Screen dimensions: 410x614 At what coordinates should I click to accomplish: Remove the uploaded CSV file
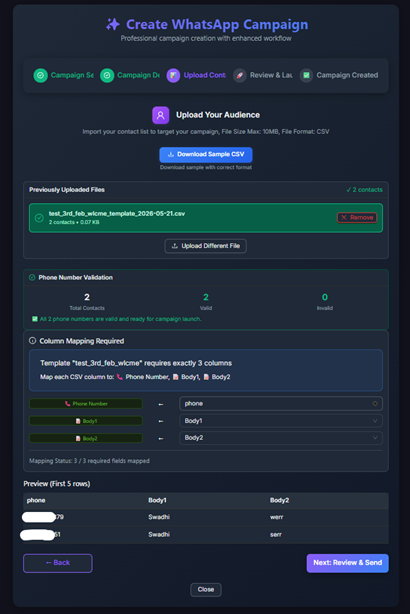click(x=357, y=217)
